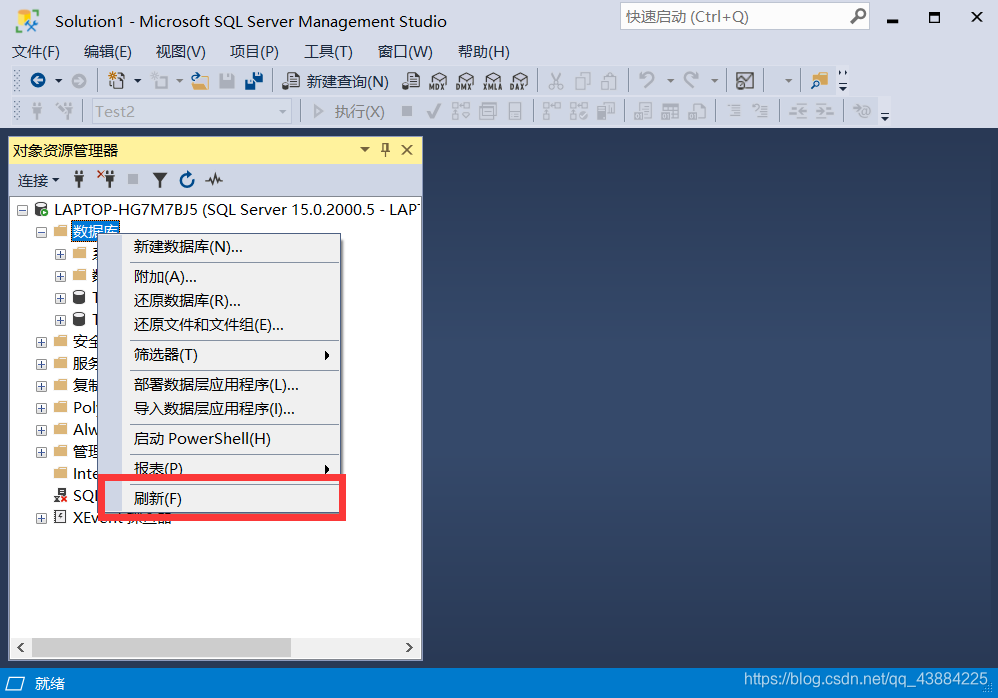
Task: Click the MDX query icon
Action: coord(437,81)
